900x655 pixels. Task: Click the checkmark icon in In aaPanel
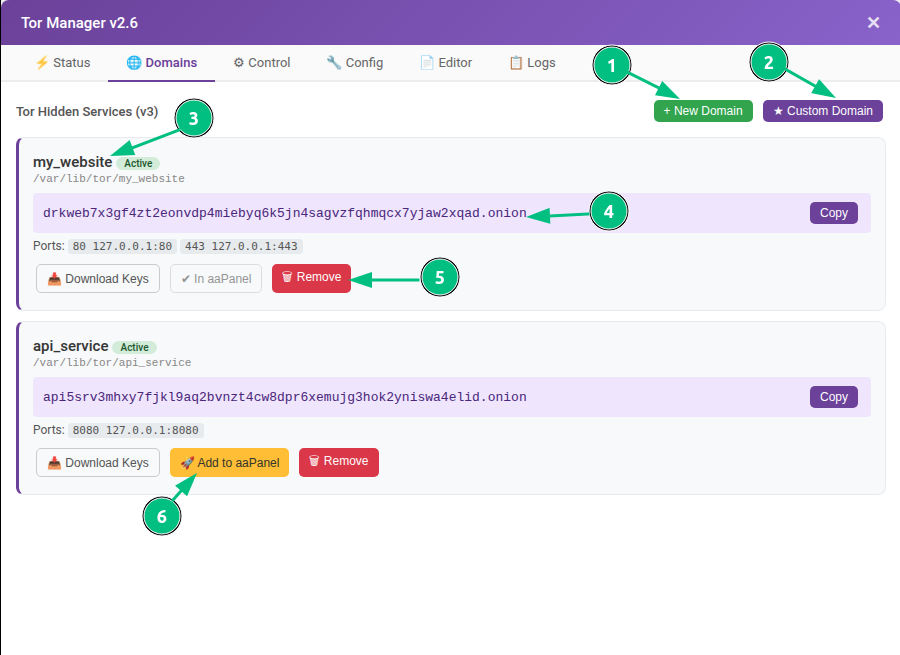coord(185,279)
